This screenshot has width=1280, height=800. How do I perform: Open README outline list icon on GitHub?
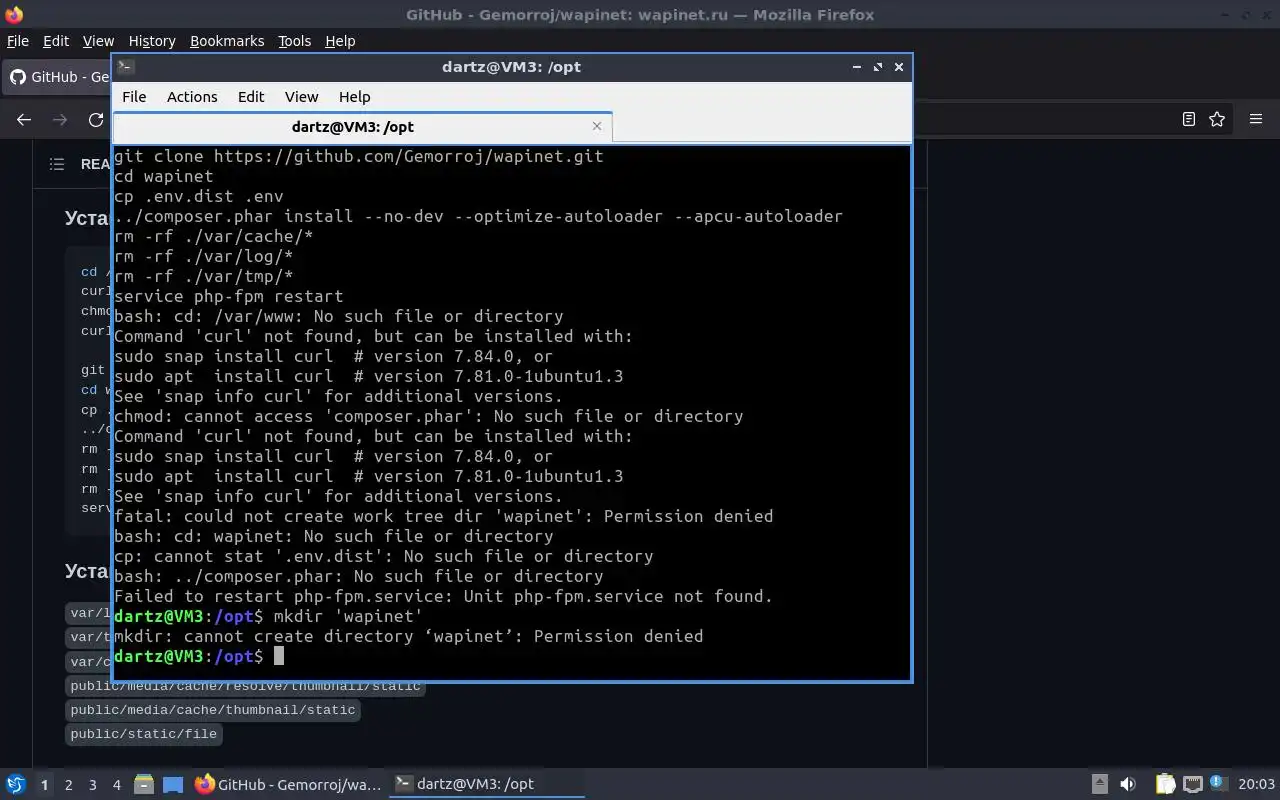point(57,164)
